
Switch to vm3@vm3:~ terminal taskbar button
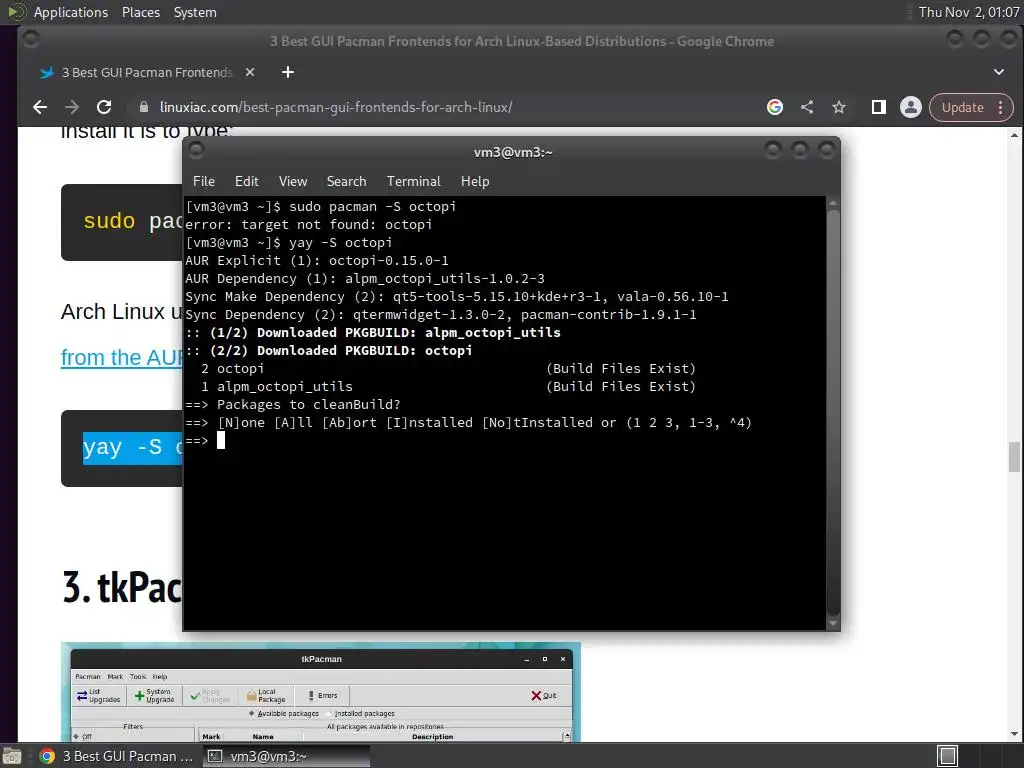pyautogui.click(x=285, y=756)
